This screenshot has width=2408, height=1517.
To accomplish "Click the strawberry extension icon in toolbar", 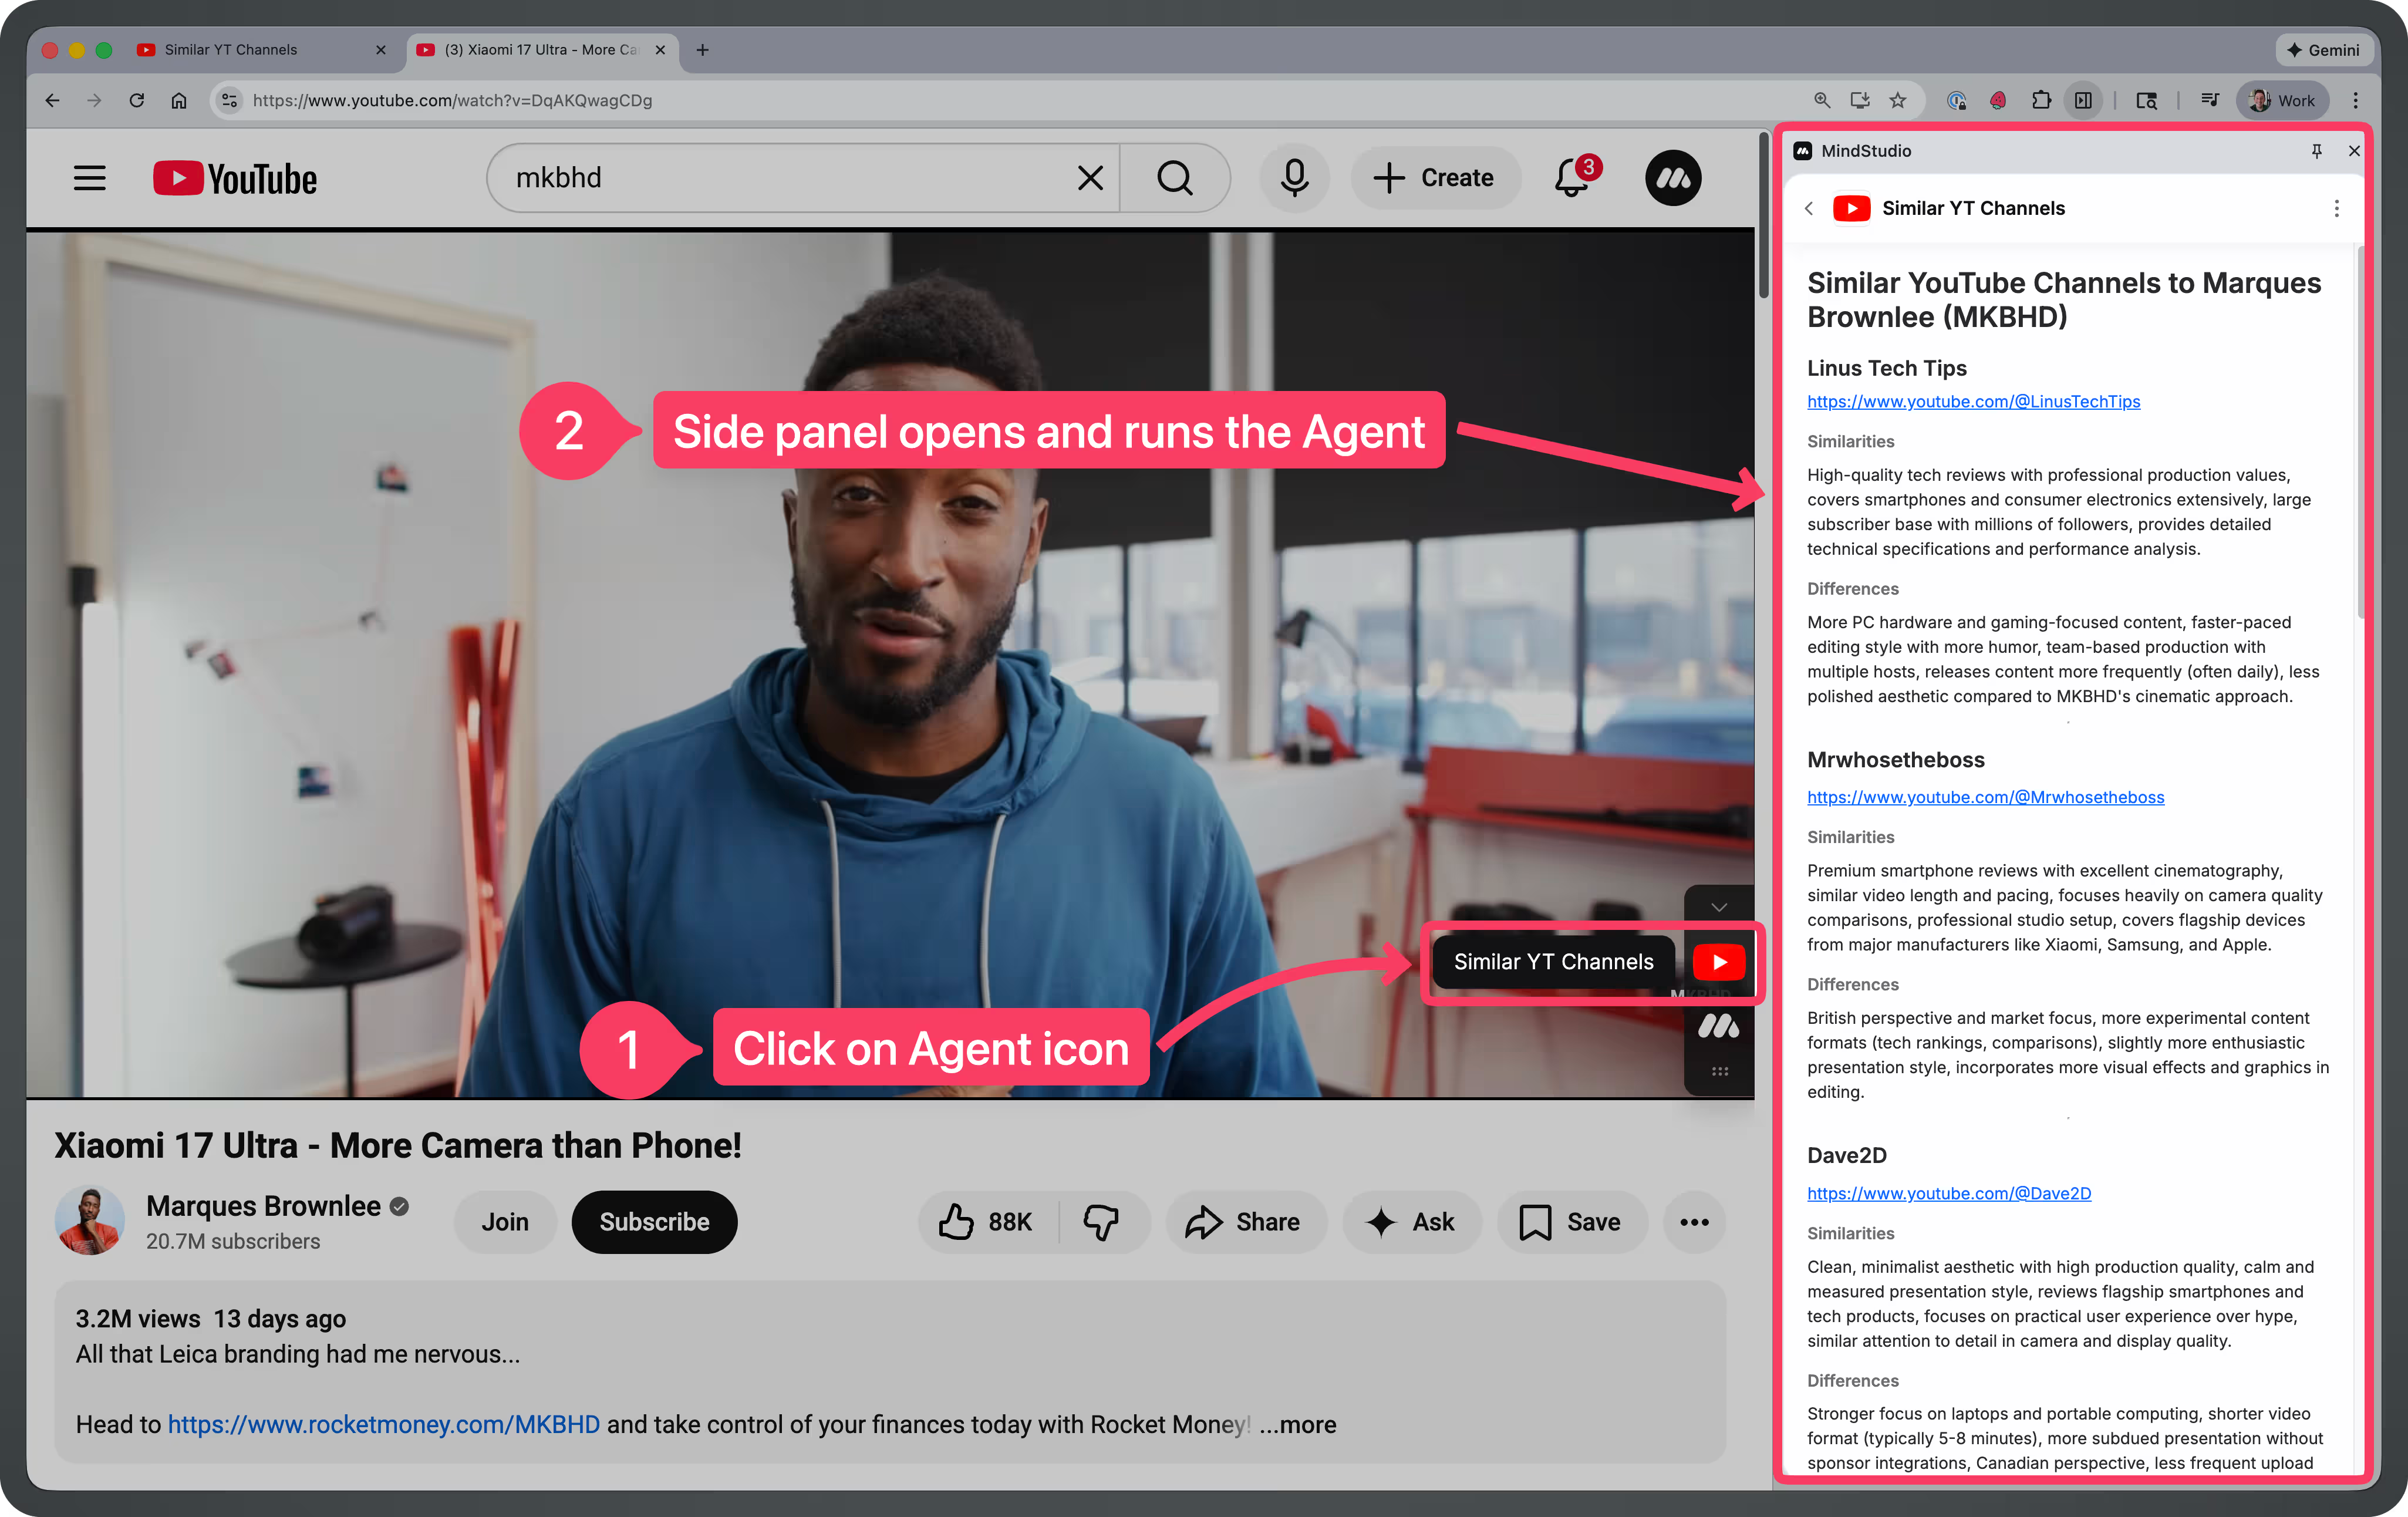I will tap(1997, 100).
